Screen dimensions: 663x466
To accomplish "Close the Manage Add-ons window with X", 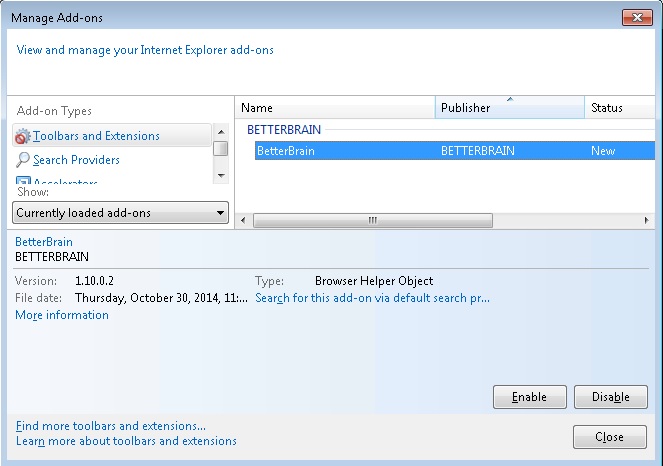I will 637,17.
